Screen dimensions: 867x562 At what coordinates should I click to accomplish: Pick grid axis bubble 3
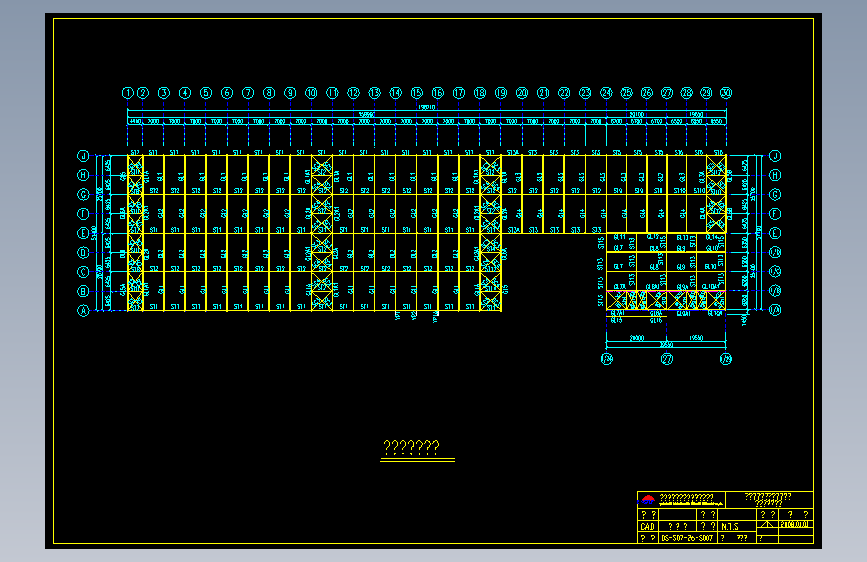tap(164, 93)
